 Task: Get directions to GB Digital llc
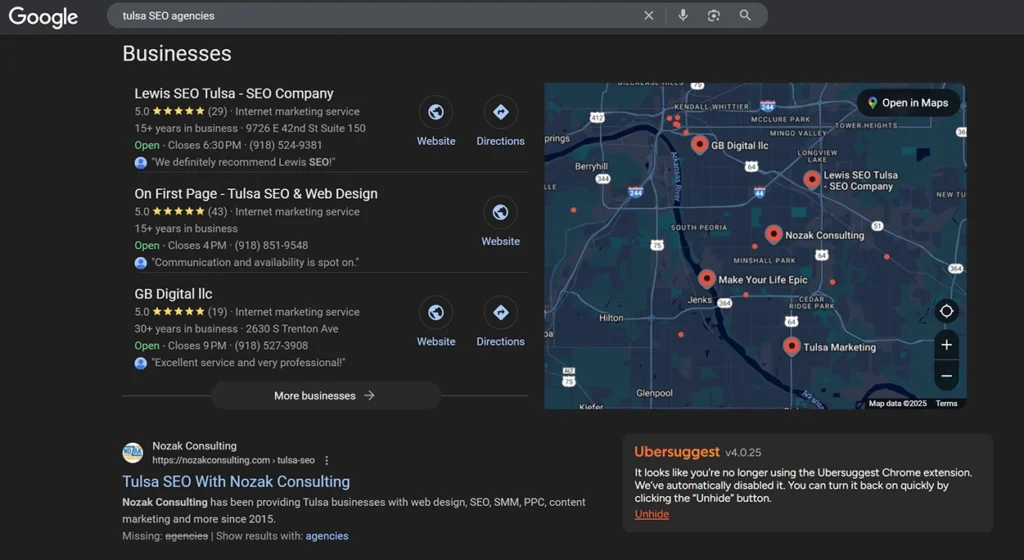pyautogui.click(x=500, y=312)
